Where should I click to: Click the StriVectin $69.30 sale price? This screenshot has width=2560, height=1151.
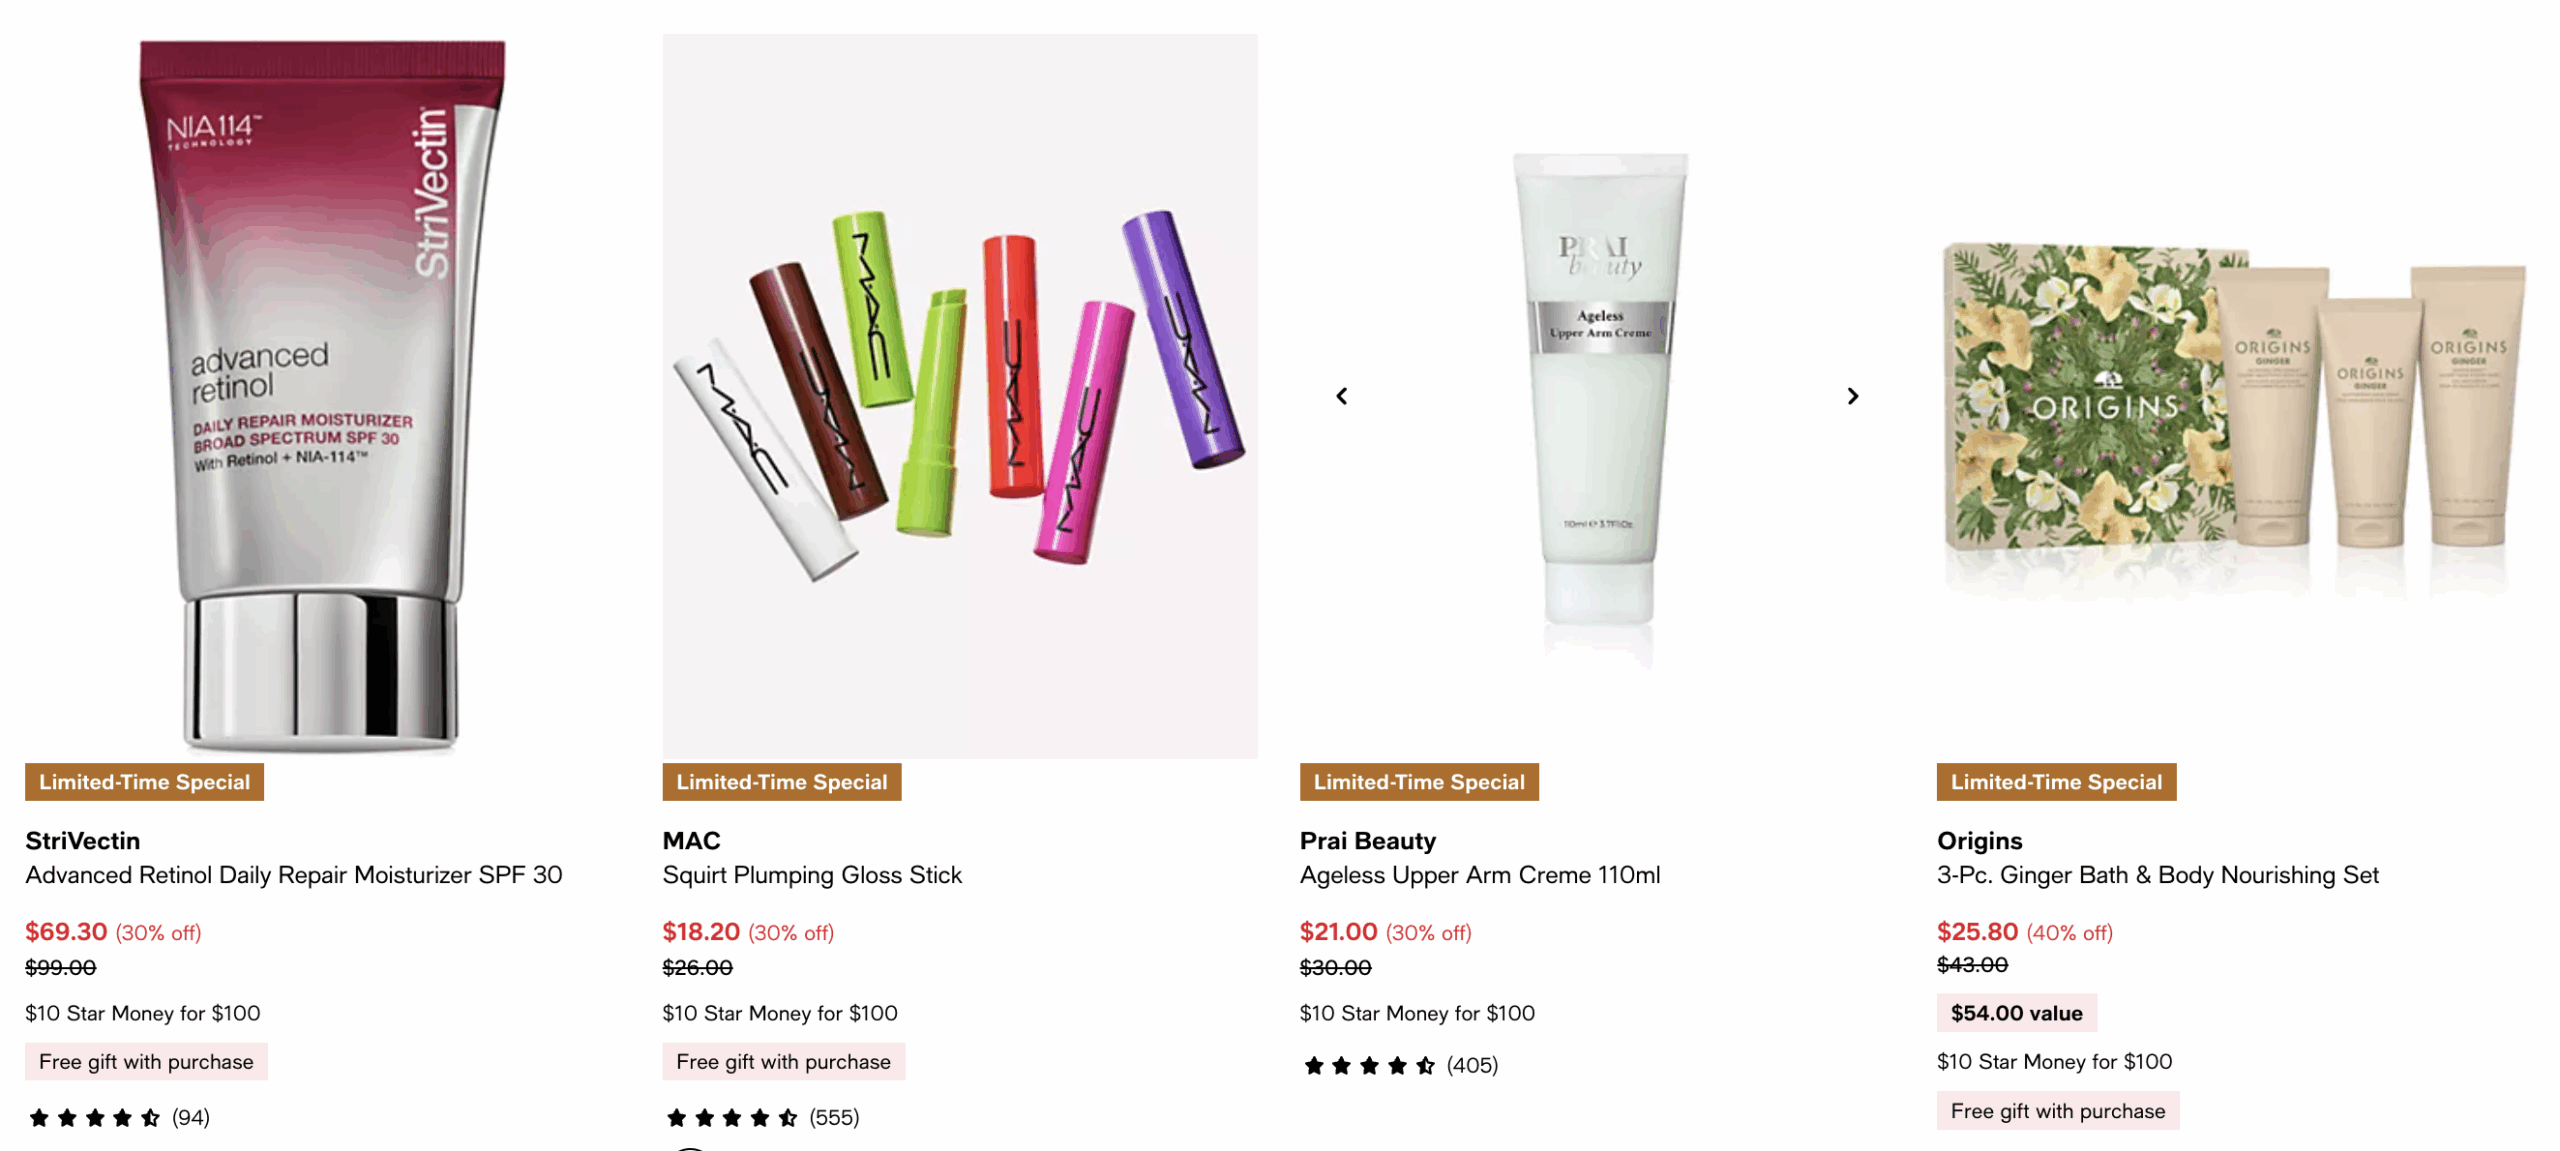66,931
